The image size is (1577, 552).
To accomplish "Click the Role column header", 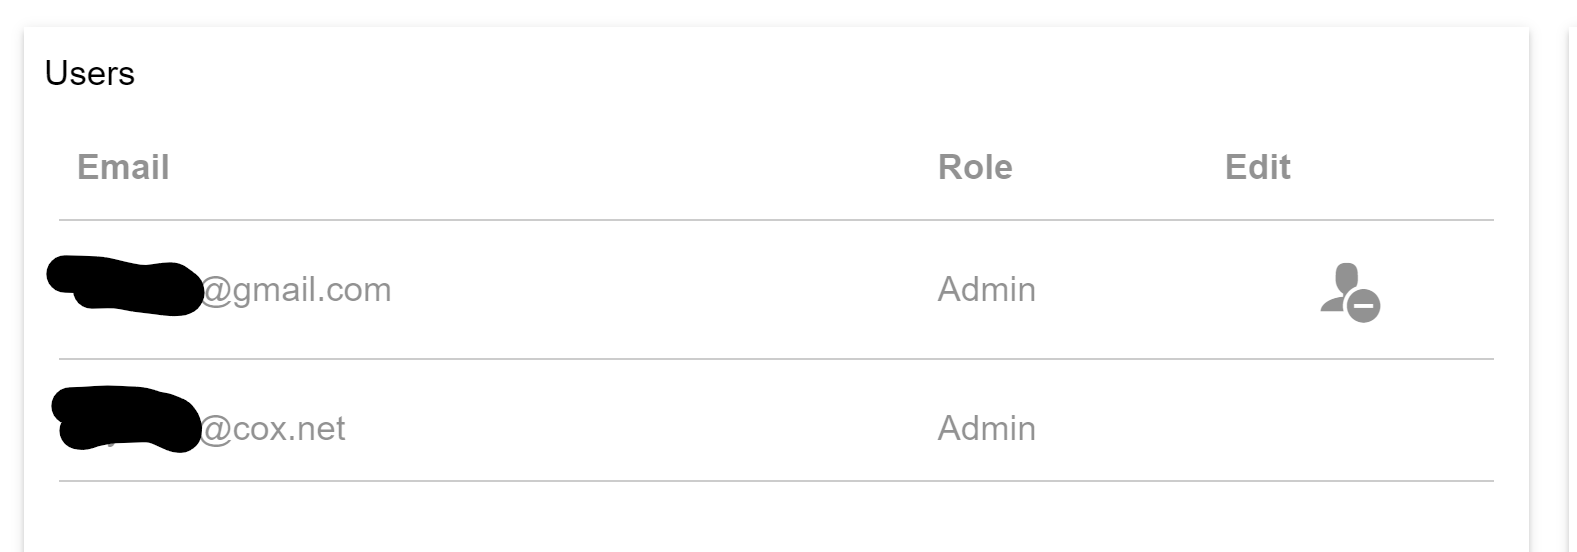I will 975,167.
